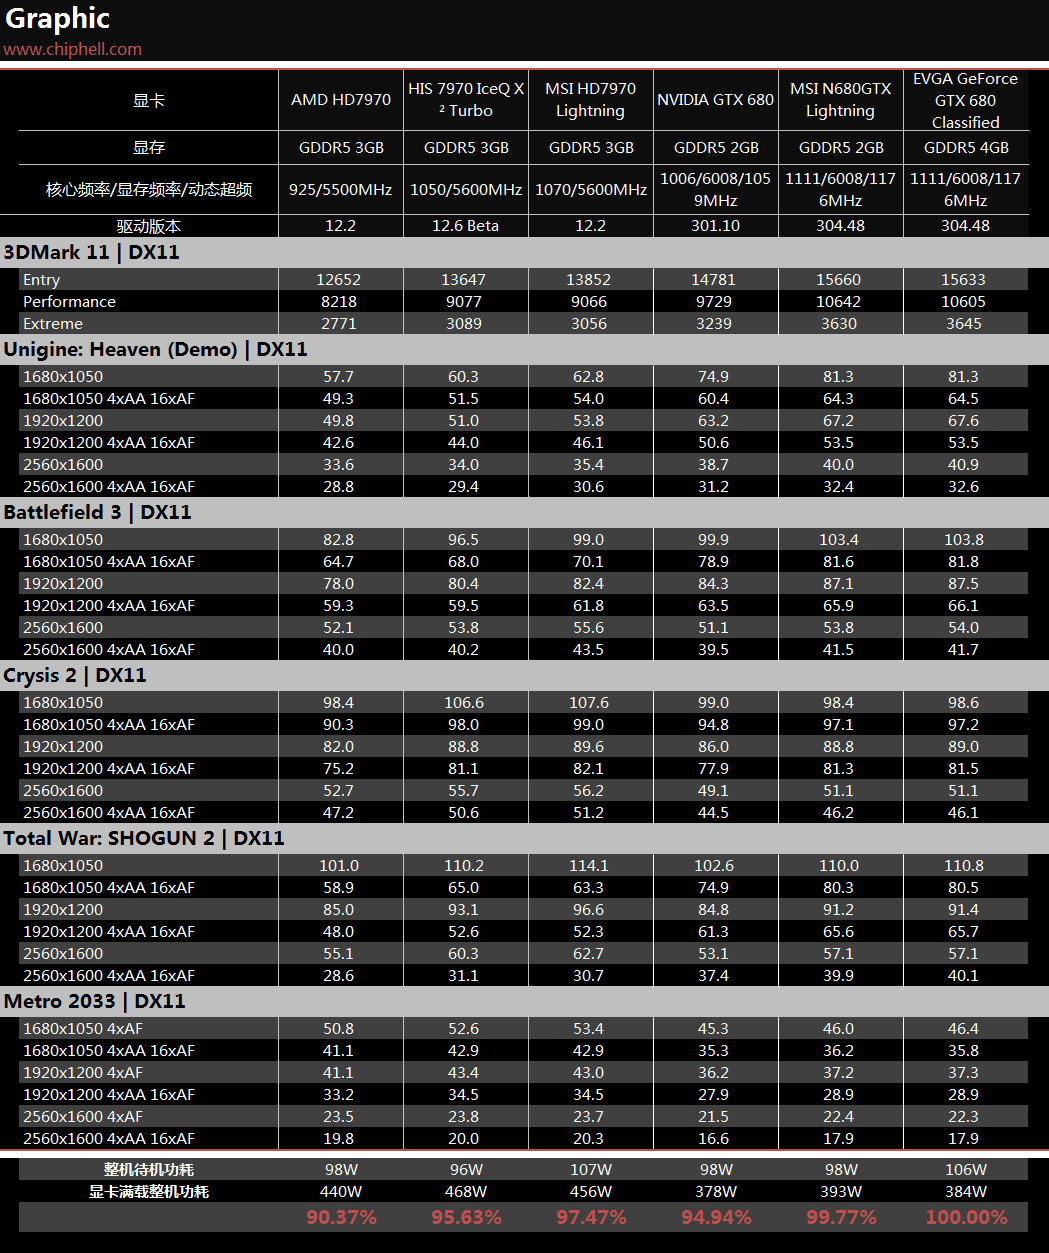Select the 3DMark Performance score 10642
The width and height of the screenshot is (1049, 1253).
[839, 302]
